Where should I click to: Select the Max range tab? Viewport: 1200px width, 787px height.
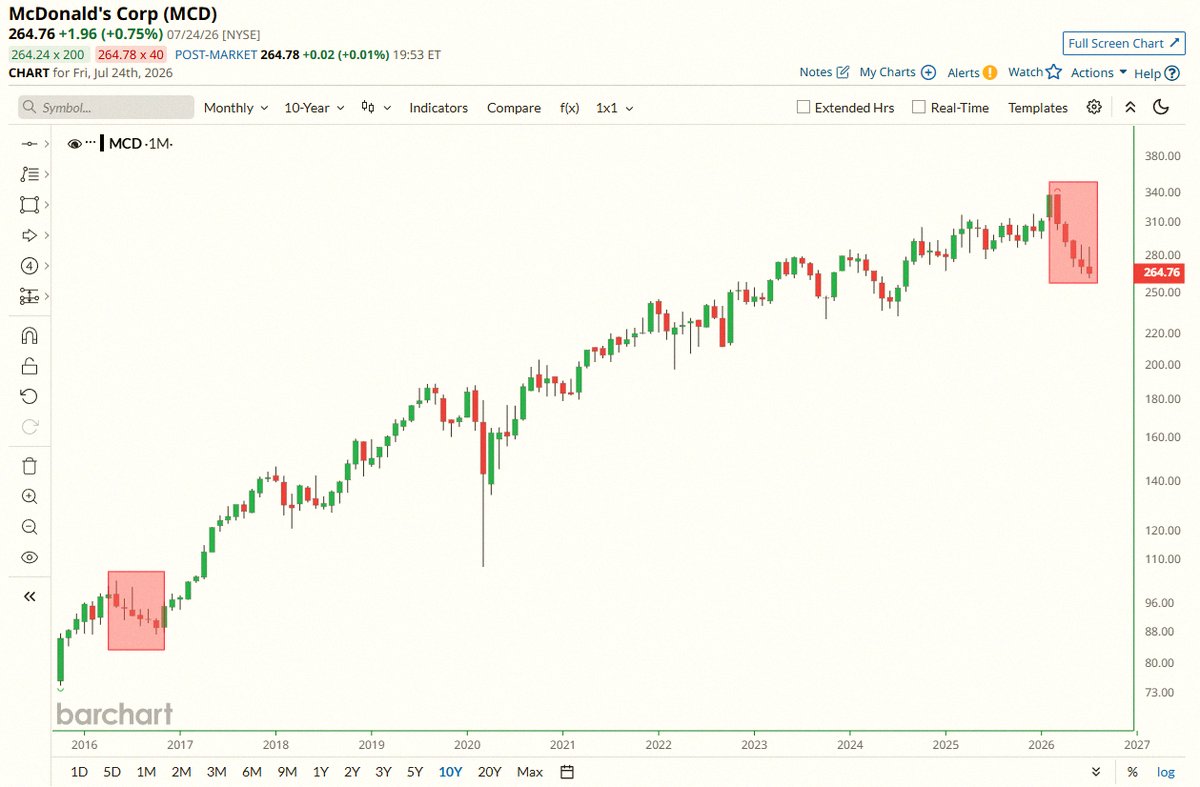click(x=530, y=772)
